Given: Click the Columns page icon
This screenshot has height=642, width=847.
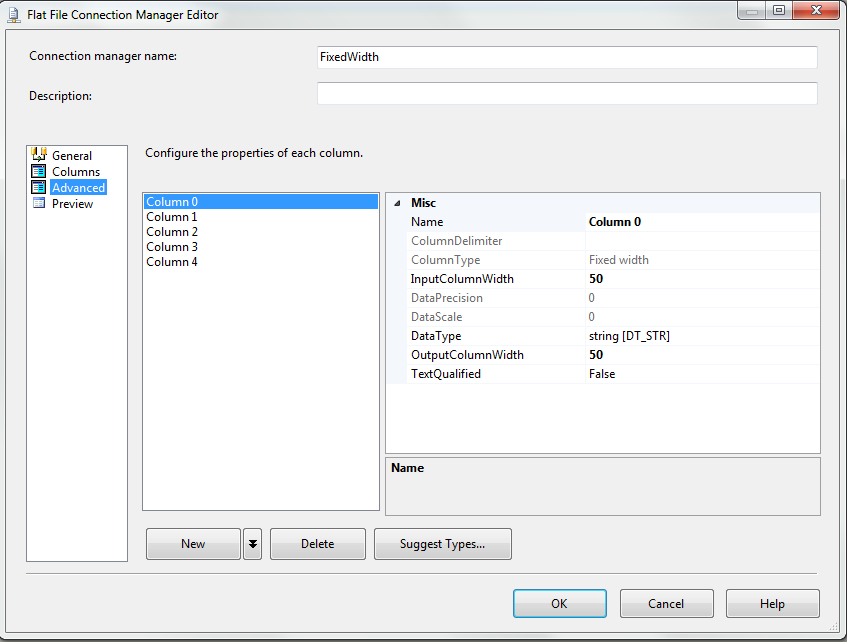Looking at the screenshot, I should (41, 171).
